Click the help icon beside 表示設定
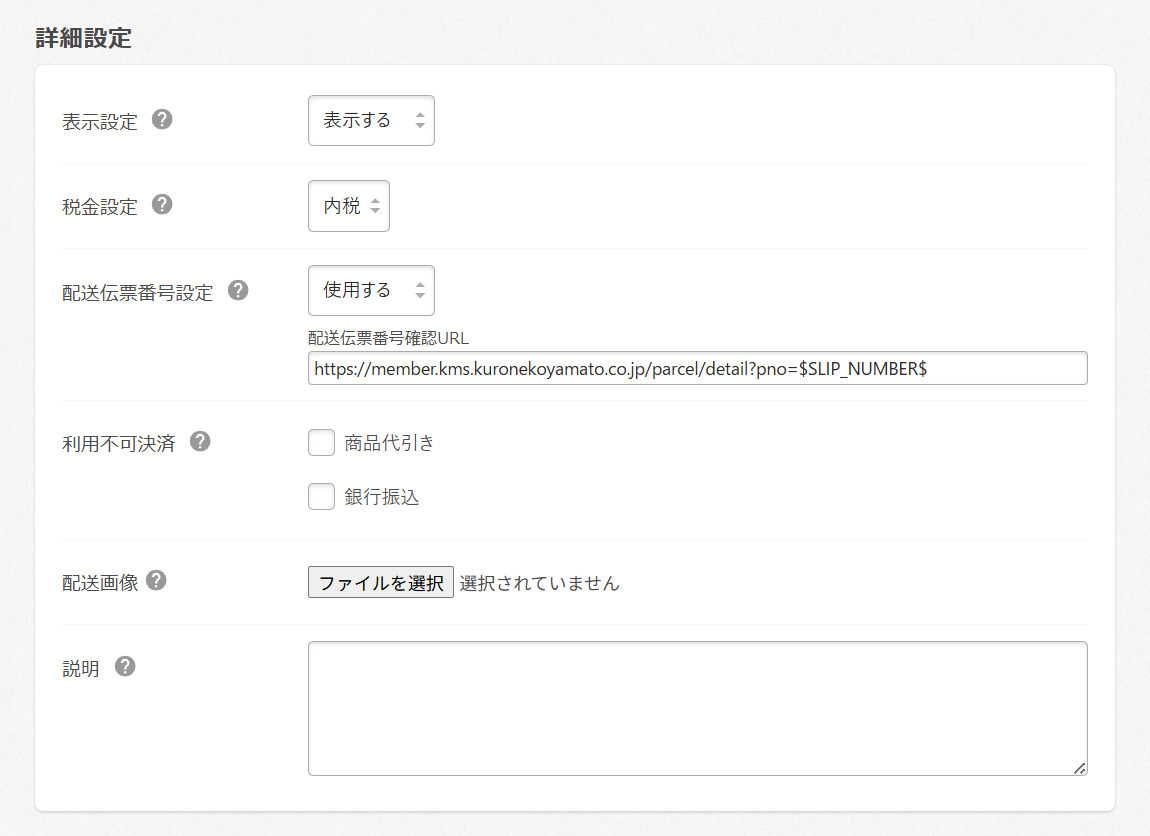The image size is (1150, 836). click(162, 120)
